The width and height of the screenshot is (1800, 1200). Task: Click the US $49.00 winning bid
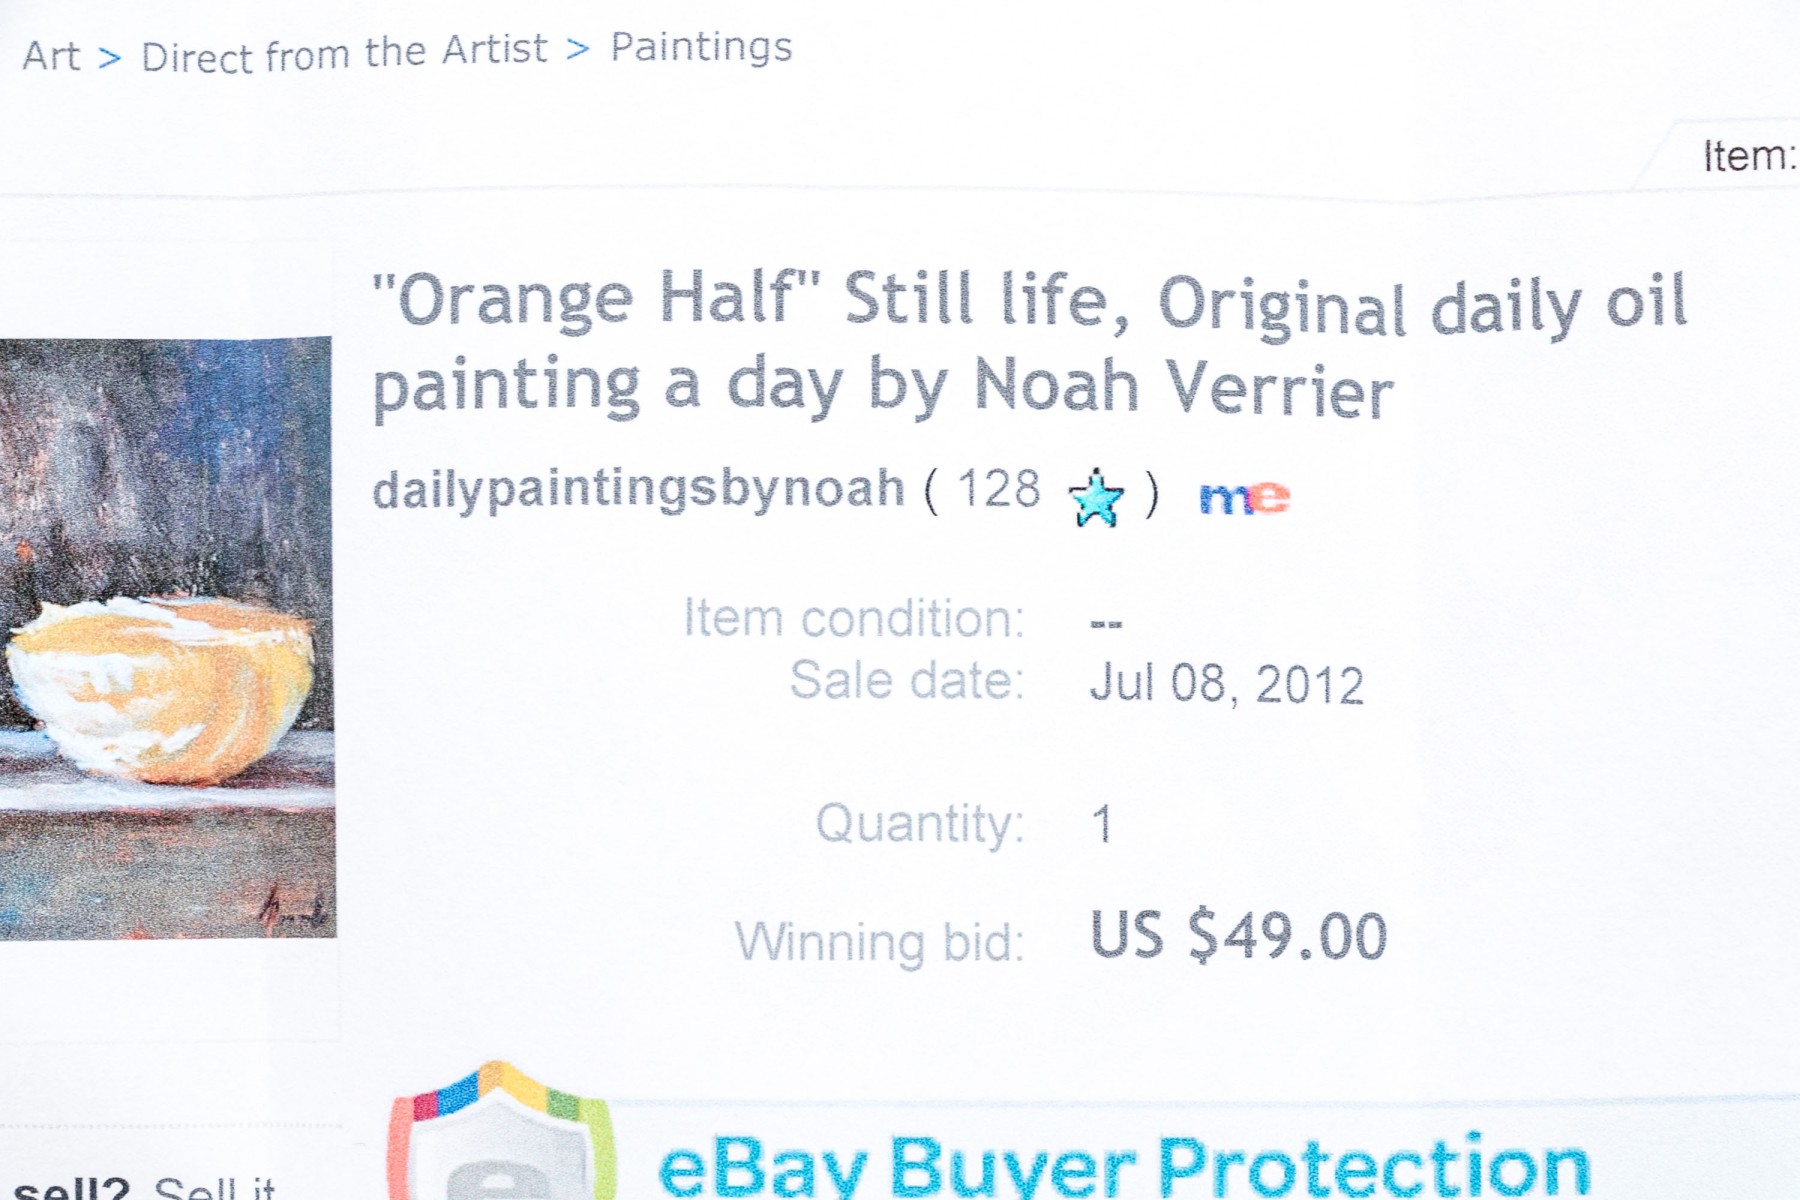[1238, 936]
